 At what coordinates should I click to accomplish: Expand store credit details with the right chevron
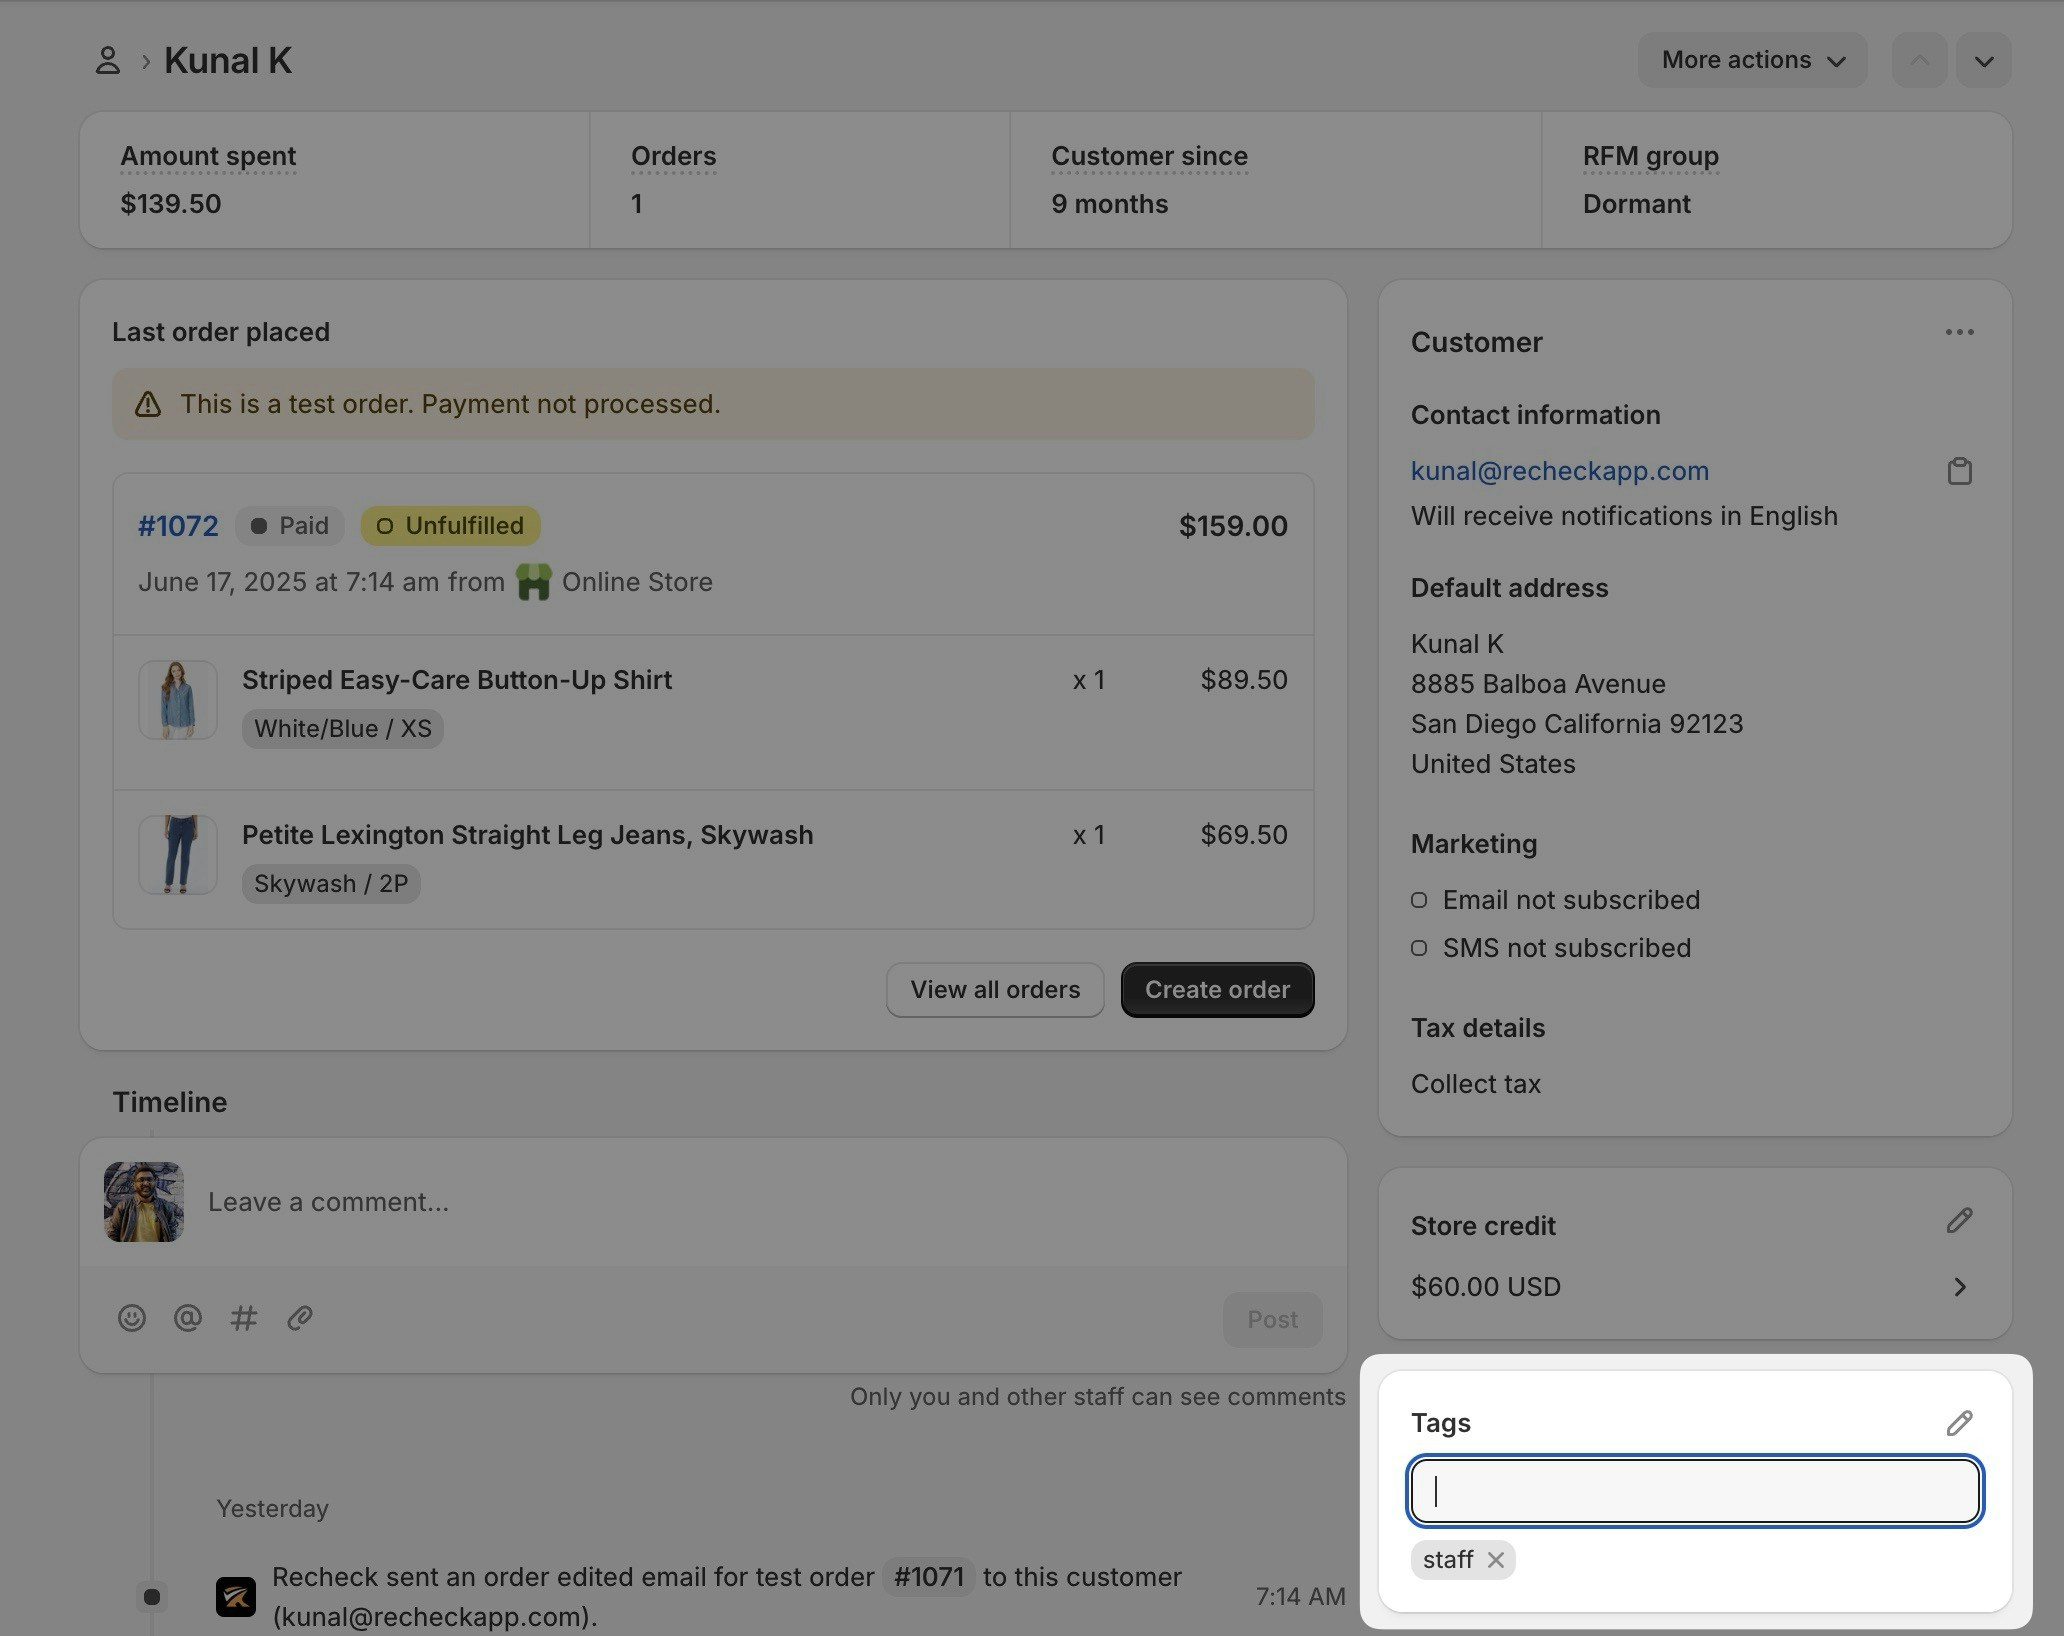click(x=1959, y=1287)
